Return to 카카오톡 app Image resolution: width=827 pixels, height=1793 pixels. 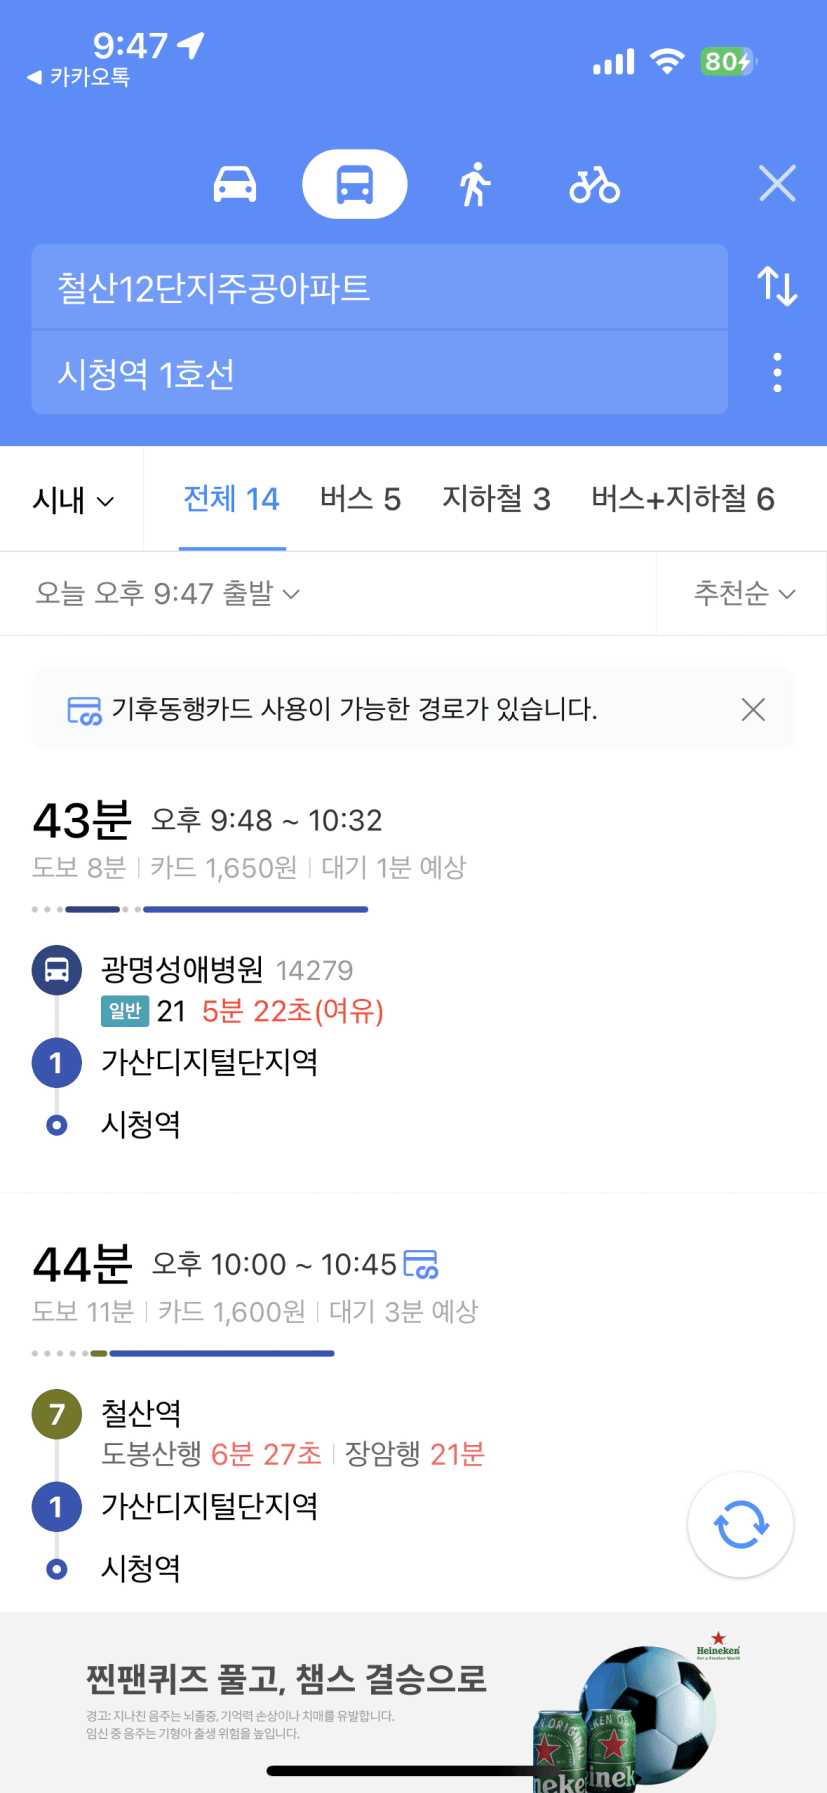pos(78,77)
